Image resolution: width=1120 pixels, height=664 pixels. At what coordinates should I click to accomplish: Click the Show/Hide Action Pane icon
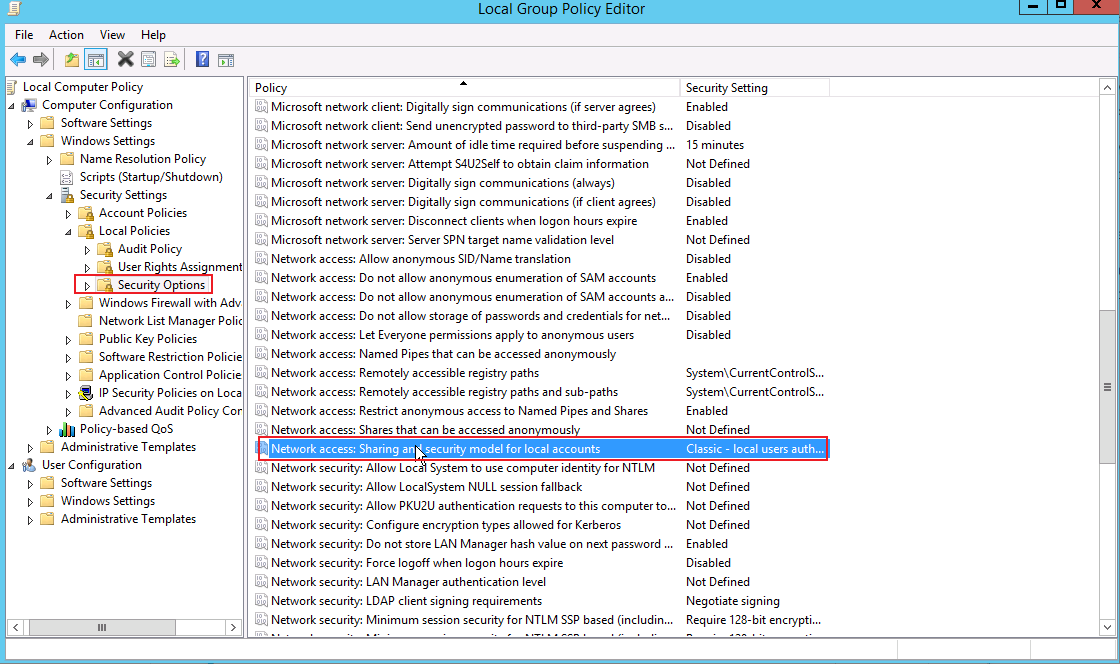[x=226, y=61]
